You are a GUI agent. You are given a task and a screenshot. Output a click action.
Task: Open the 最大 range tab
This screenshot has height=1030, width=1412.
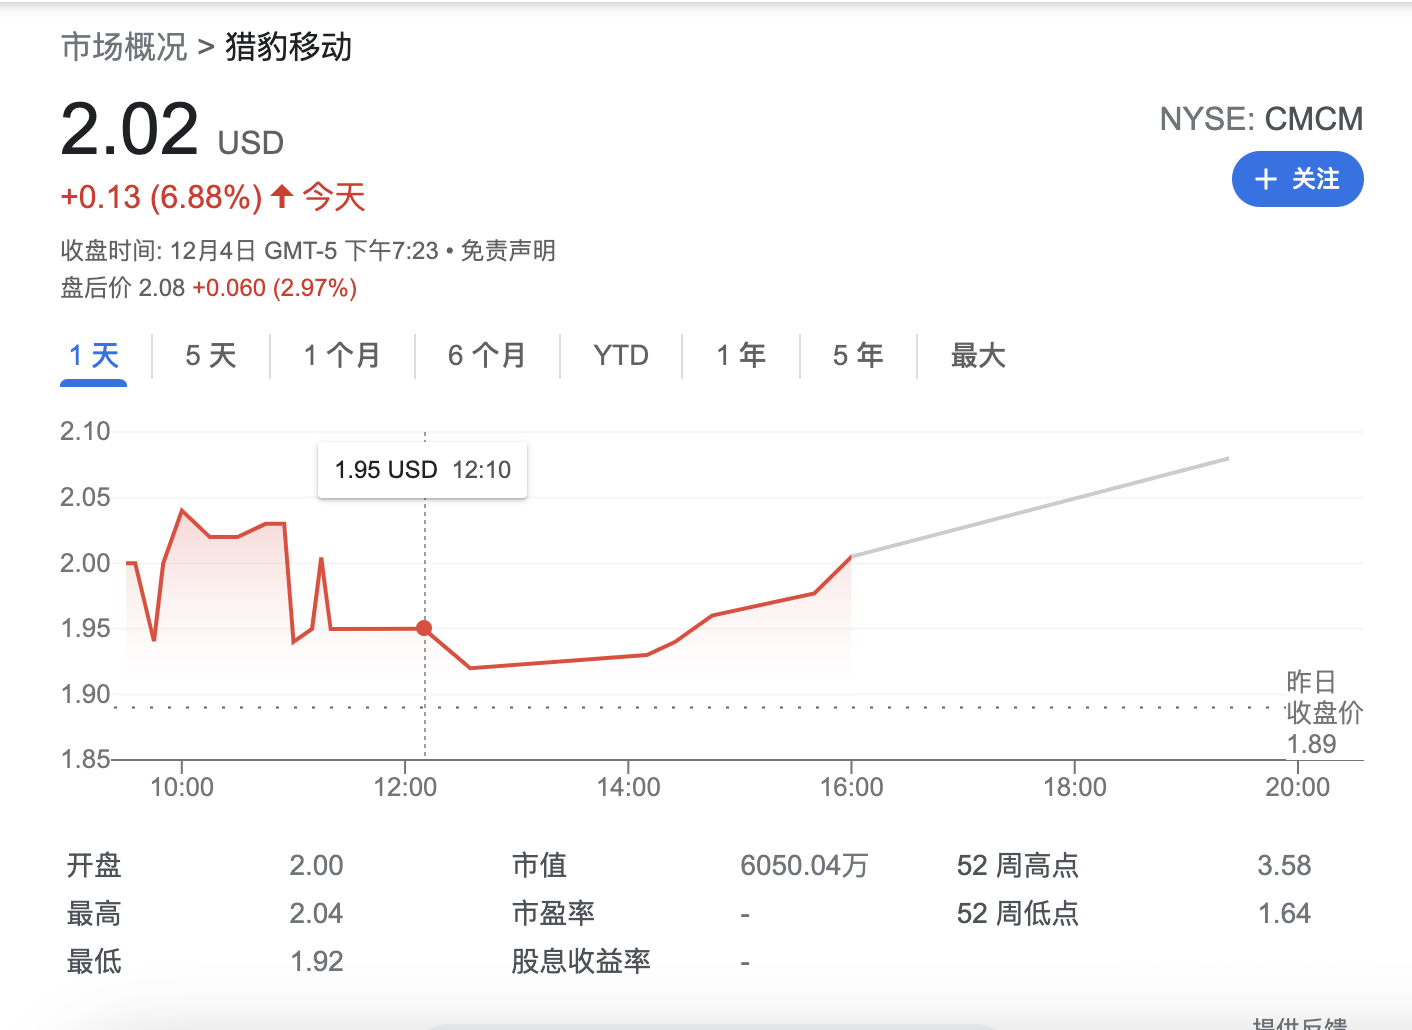click(978, 356)
